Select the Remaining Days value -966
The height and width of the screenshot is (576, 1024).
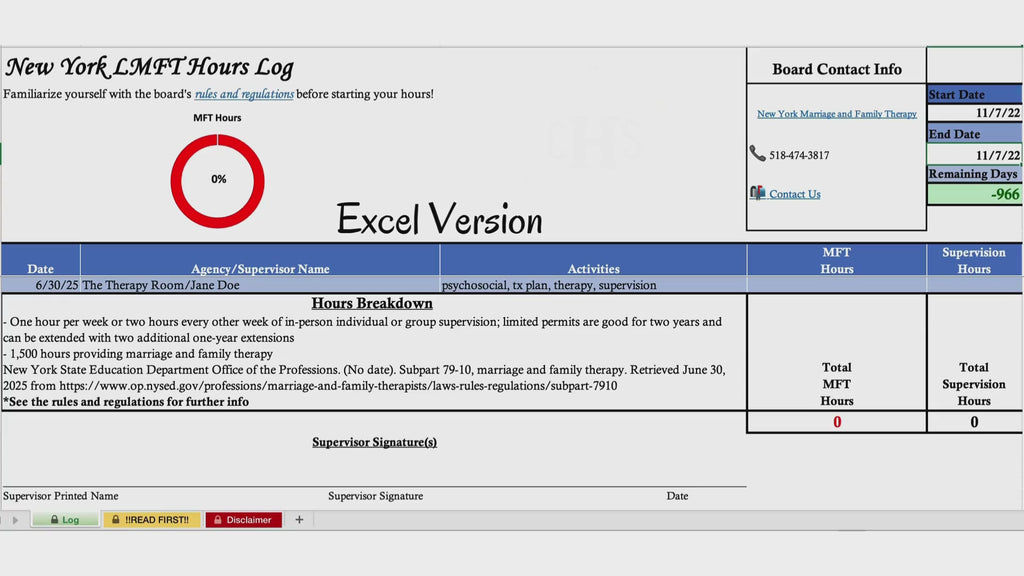(x=974, y=194)
